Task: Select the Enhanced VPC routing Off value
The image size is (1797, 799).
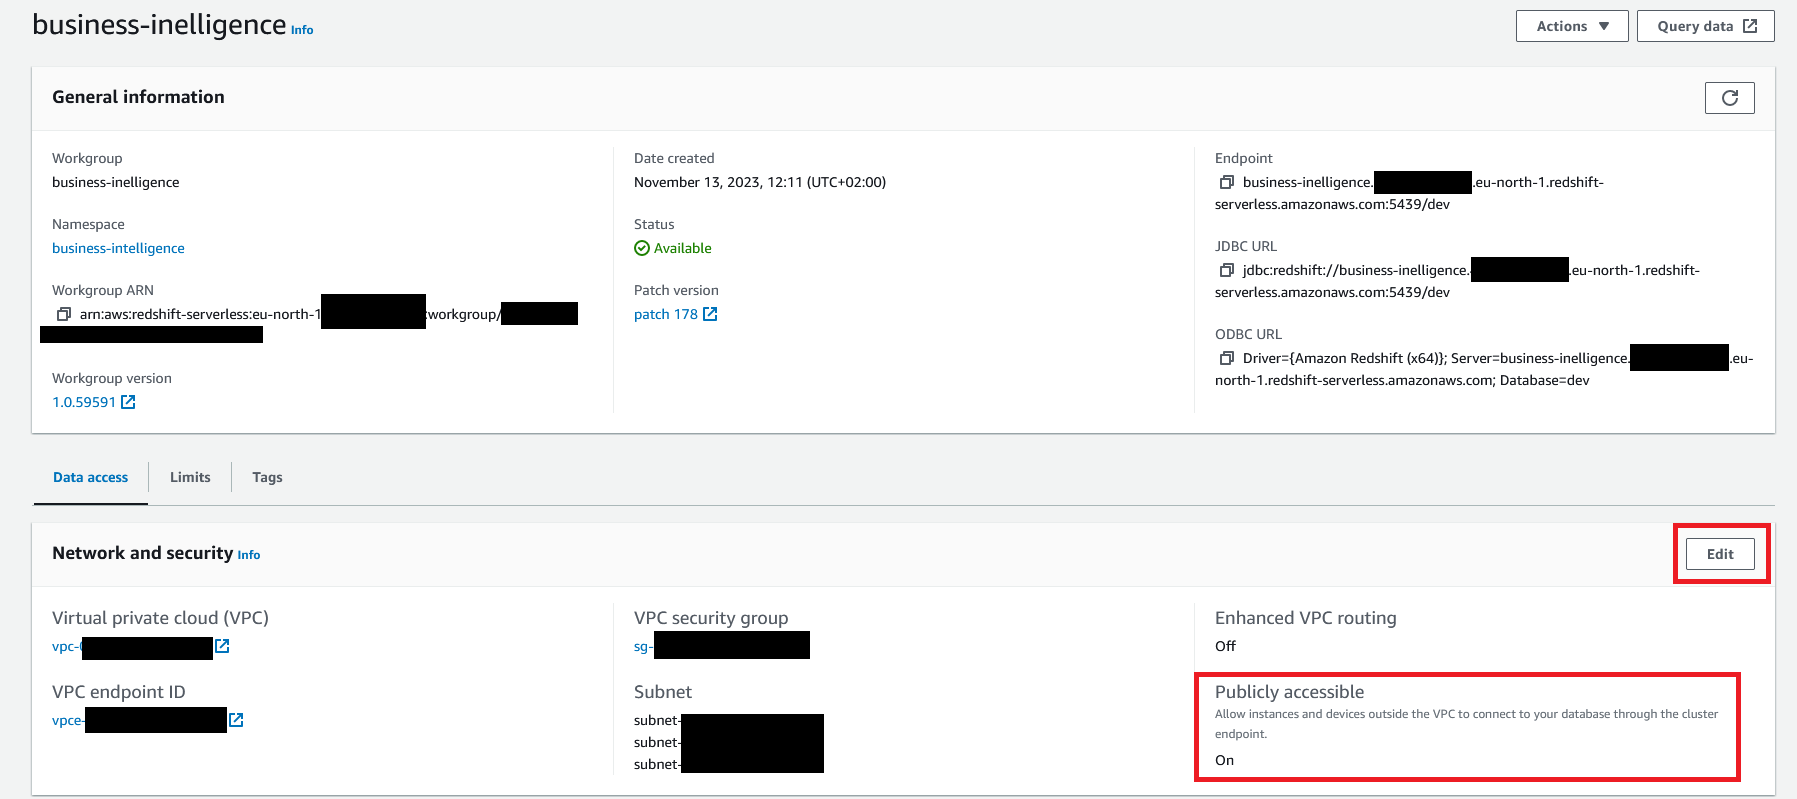Action: (1225, 646)
